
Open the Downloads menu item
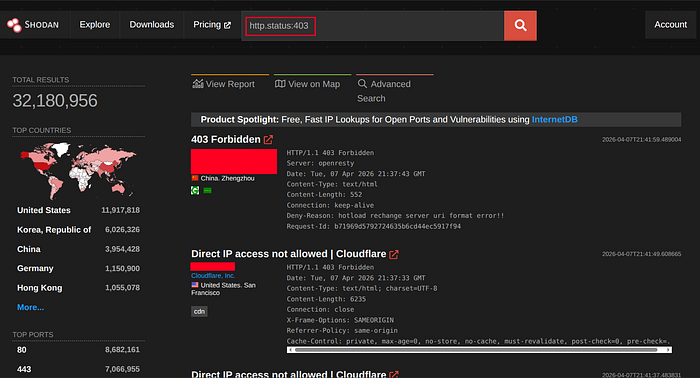click(152, 25)
